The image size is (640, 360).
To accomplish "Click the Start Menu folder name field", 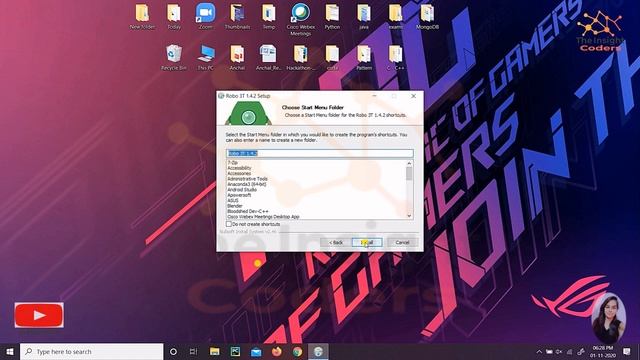I will click(x=320, y=153).
